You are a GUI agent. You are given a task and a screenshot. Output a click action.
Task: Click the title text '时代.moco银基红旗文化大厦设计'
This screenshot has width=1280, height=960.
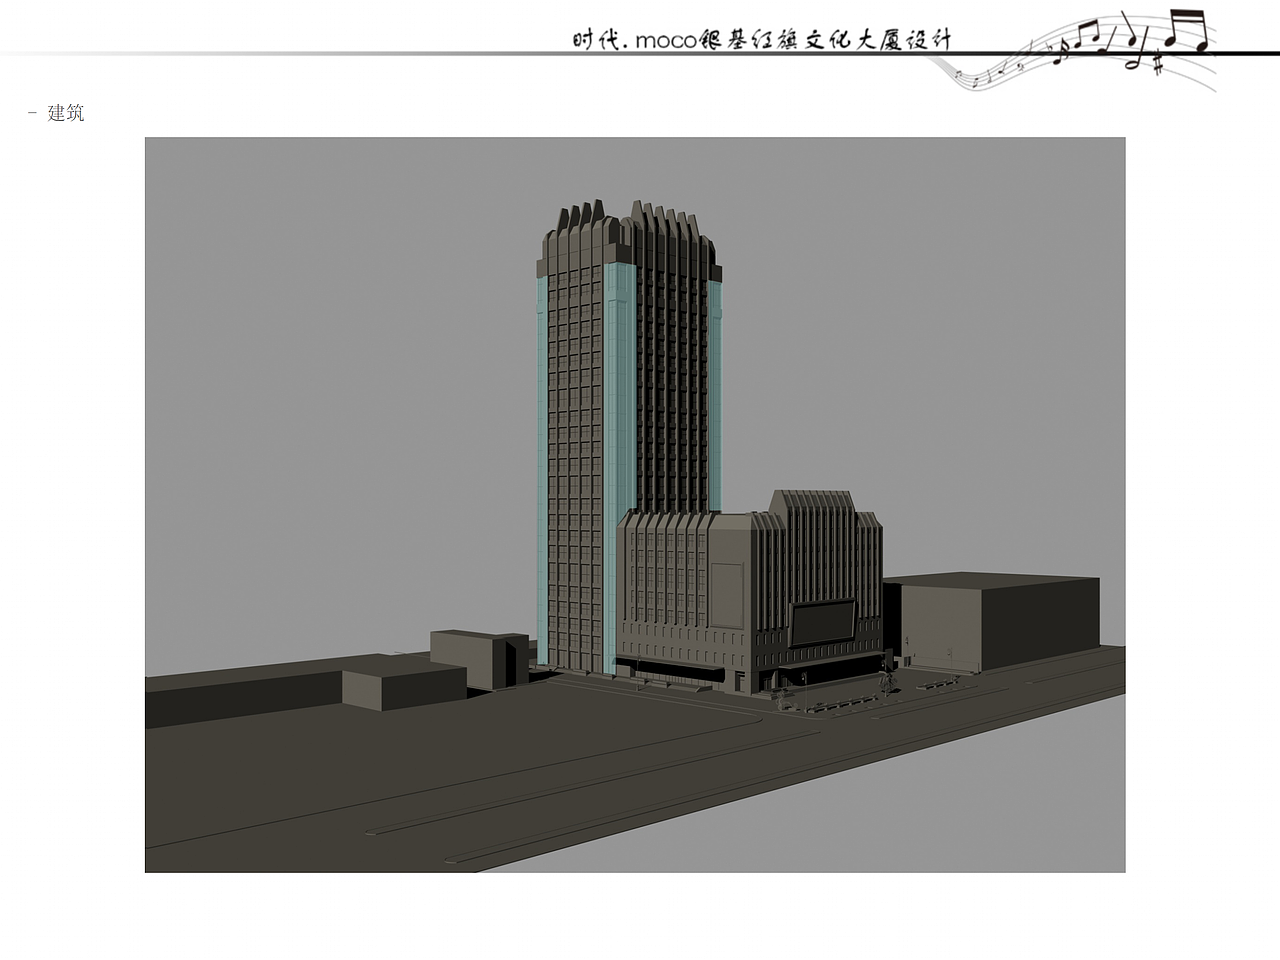pyautogui.click(x=762, y=40)
